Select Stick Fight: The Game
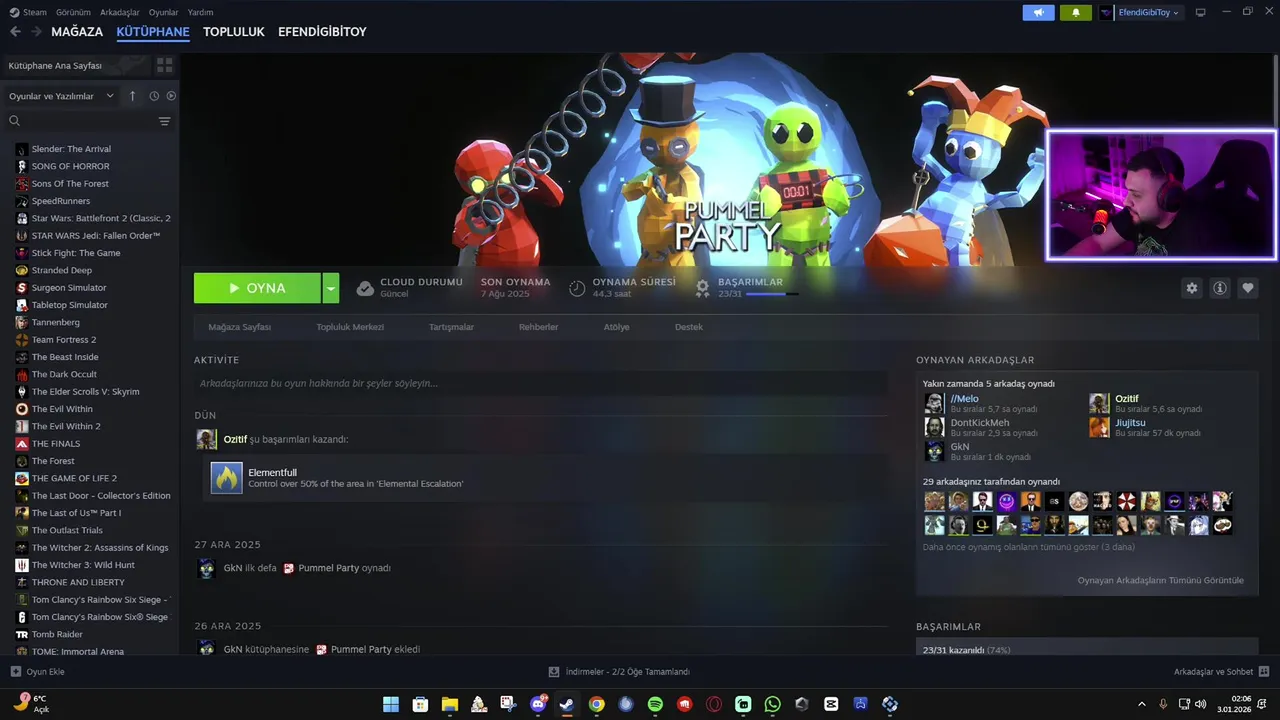 pyautogui.click(x=76, y=253)
